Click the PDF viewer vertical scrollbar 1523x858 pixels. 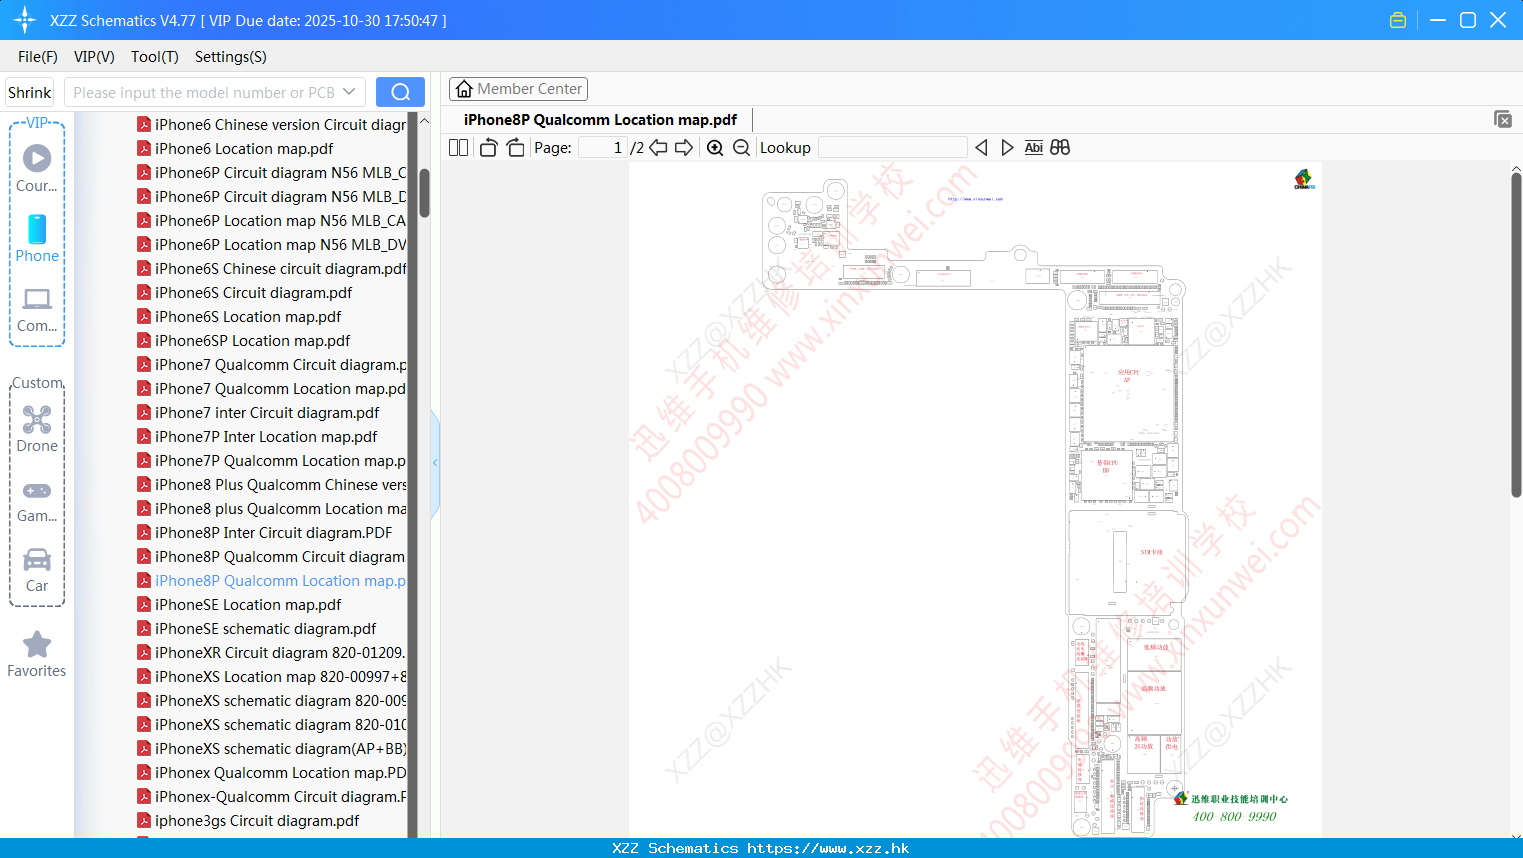point(1516,335)
